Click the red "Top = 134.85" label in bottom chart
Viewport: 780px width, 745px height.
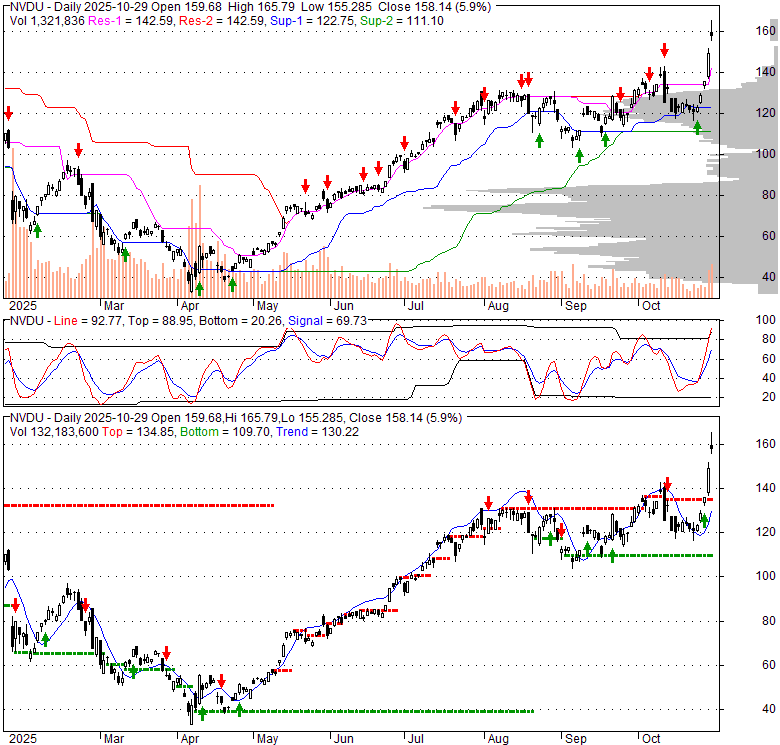pyautogui.click(x=138, y=432)
